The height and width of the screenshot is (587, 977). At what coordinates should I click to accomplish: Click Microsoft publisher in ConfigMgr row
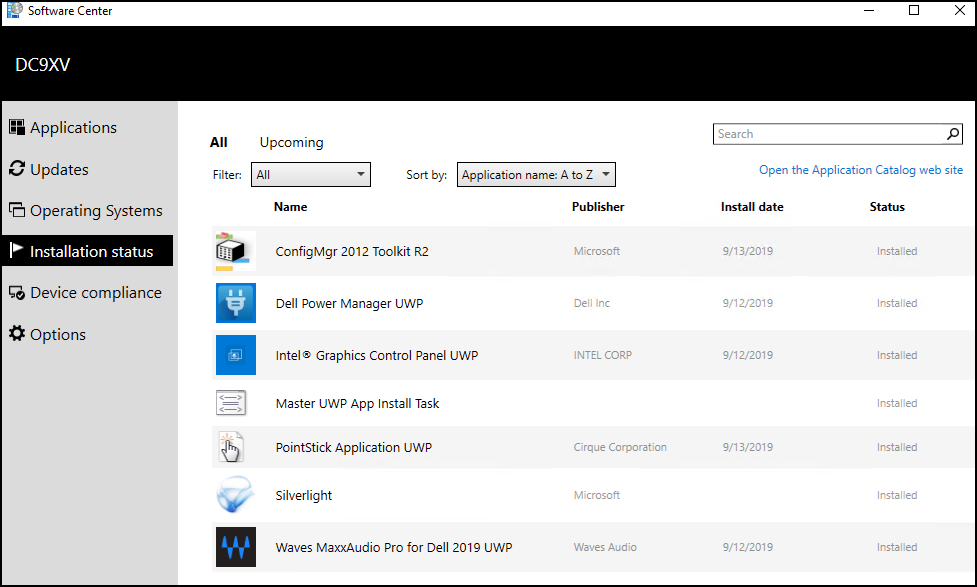[597, 251]
